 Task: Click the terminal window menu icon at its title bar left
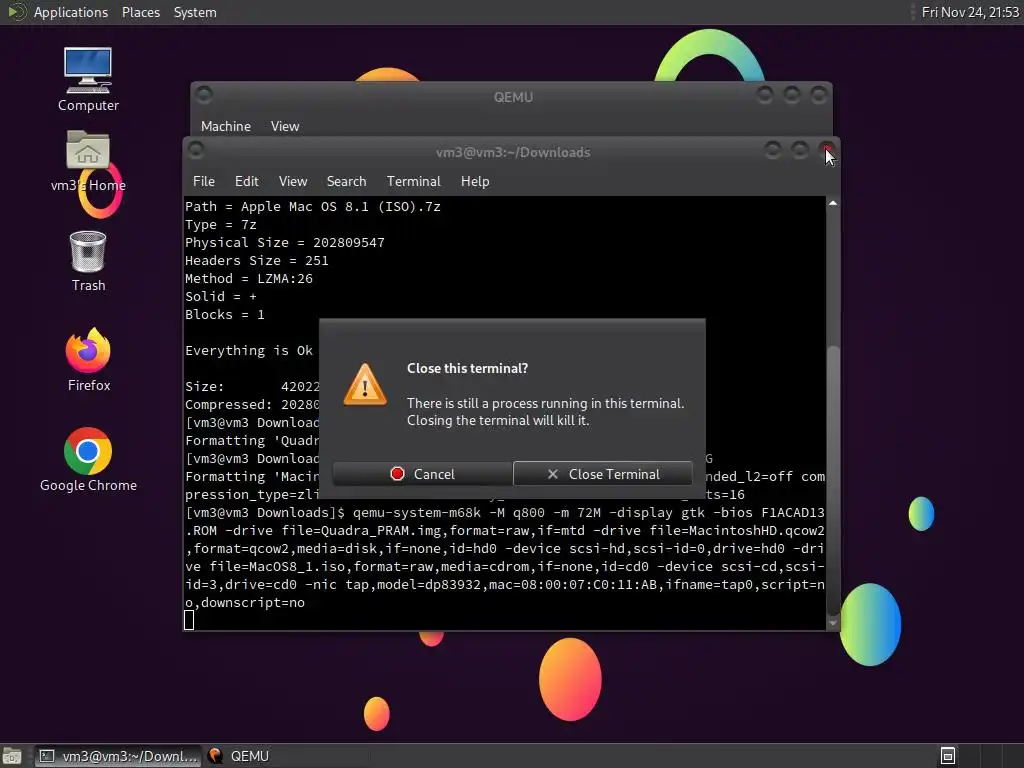pos(196,151)
